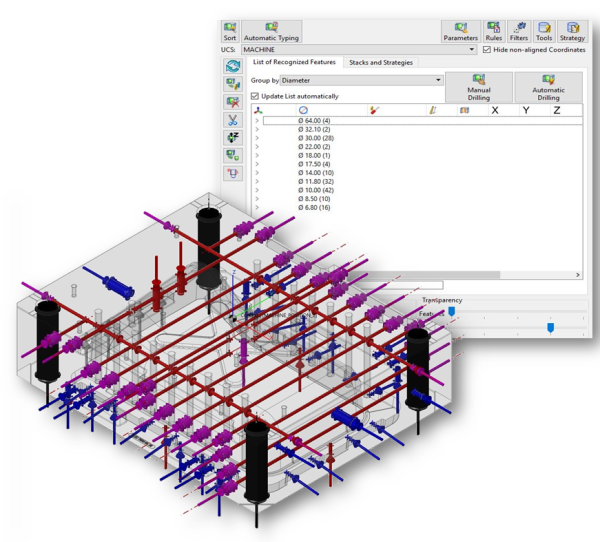
Task: Expand the Ø 64.00 (4) feature group
Action: pos(257,120)
